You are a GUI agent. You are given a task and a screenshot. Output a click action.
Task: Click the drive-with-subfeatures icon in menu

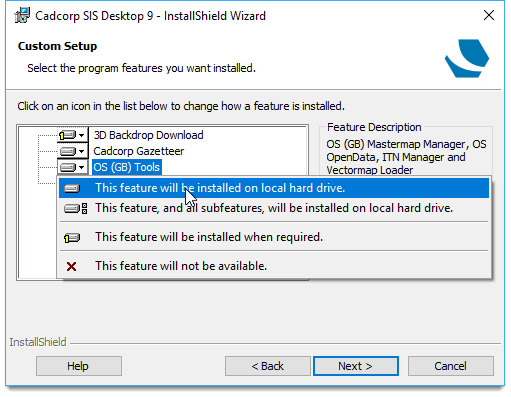click(76, 209)
